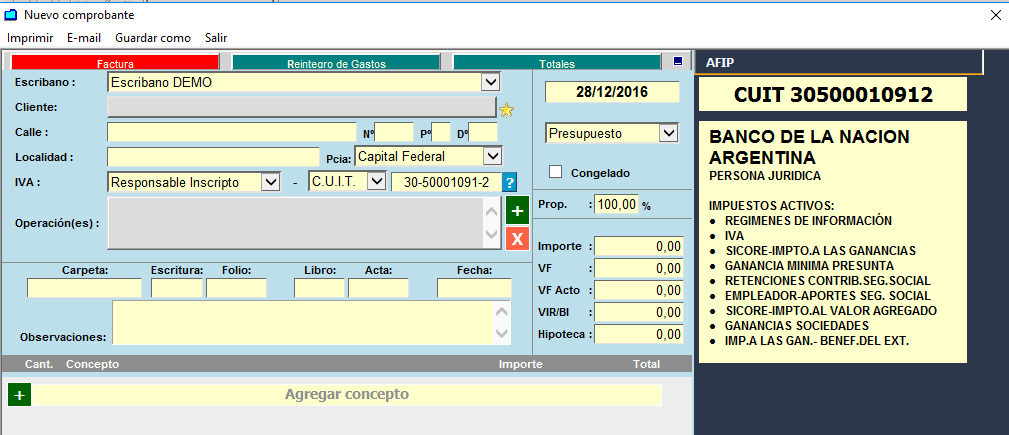Click the Prop. percentage field 100,00
Image resolution: width=1009 pixels, height=435 pixels.
pyautogui.click(x=616, y=205)
